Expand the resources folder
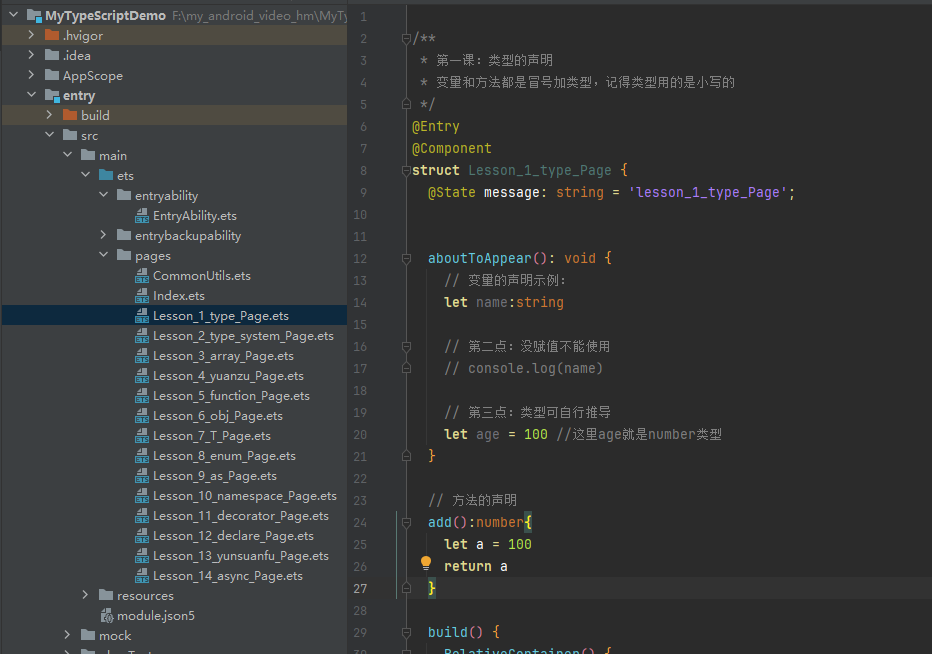Viewport: 932px width, 654px height. [85, 595]
